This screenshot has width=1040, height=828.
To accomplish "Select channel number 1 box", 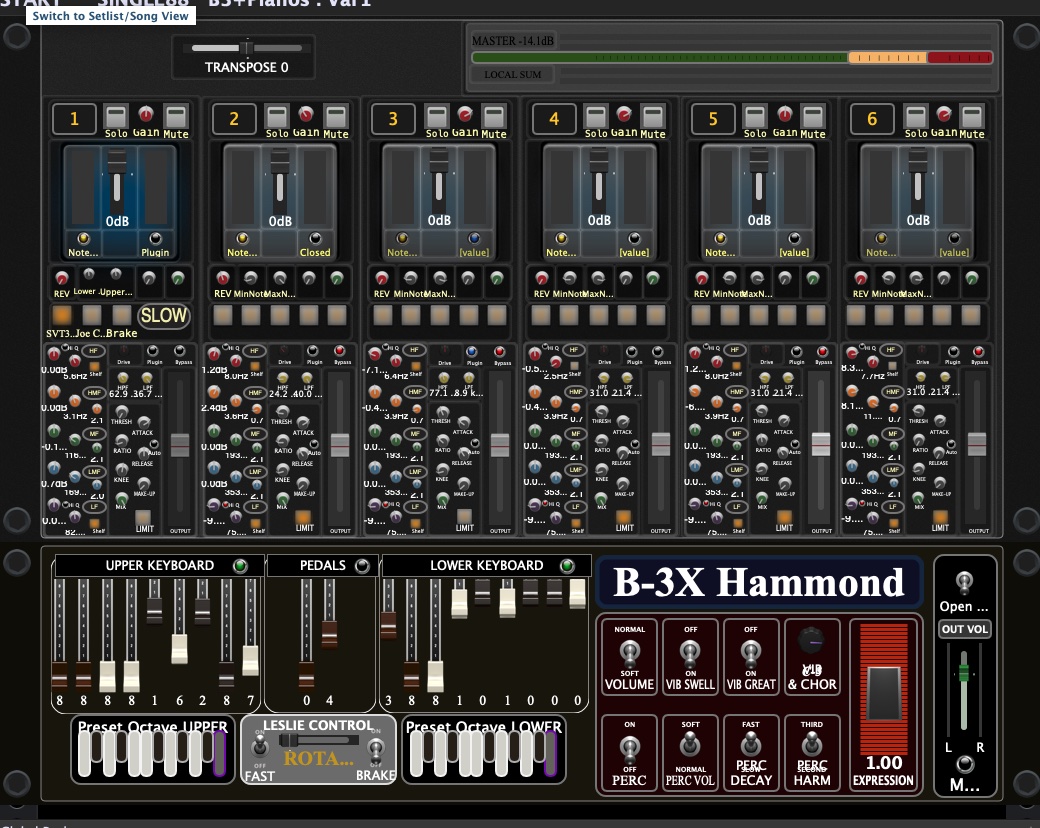I will 74,119.
